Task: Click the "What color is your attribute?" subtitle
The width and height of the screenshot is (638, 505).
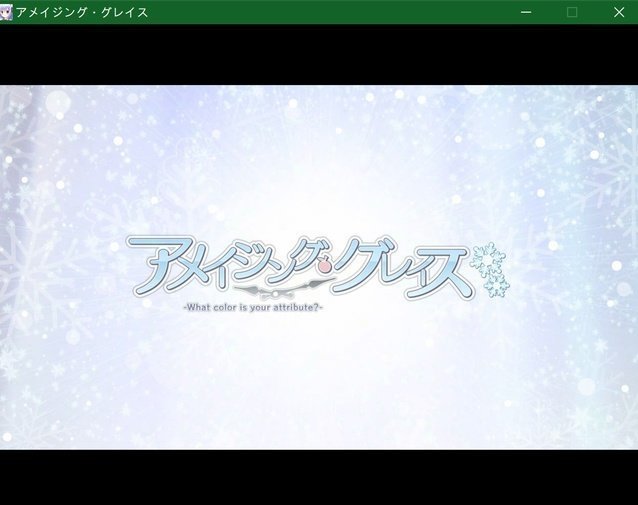Action: (253, 307)
